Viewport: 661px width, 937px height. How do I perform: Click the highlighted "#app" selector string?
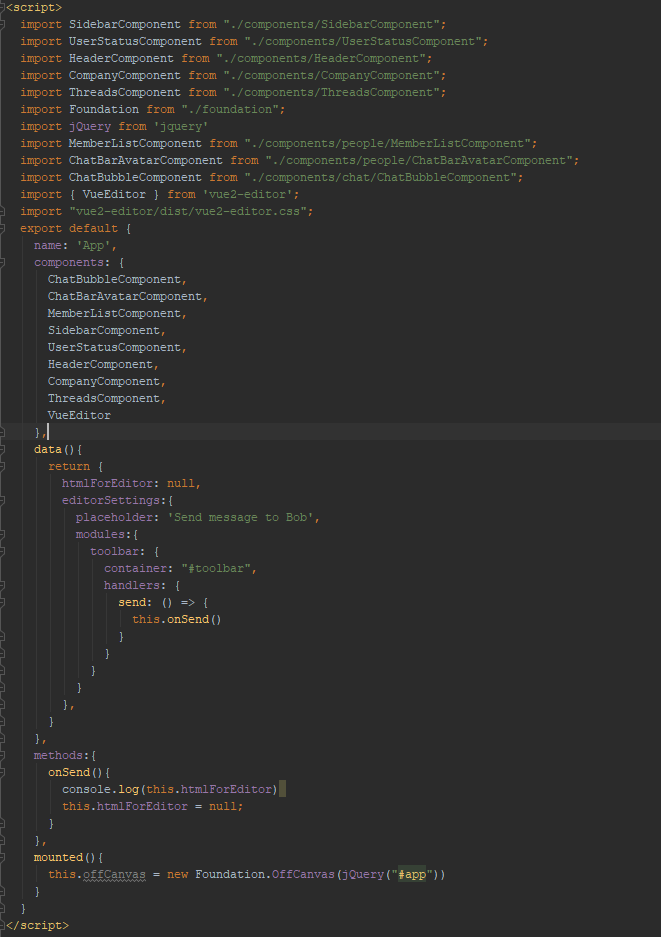coord(412,874)
